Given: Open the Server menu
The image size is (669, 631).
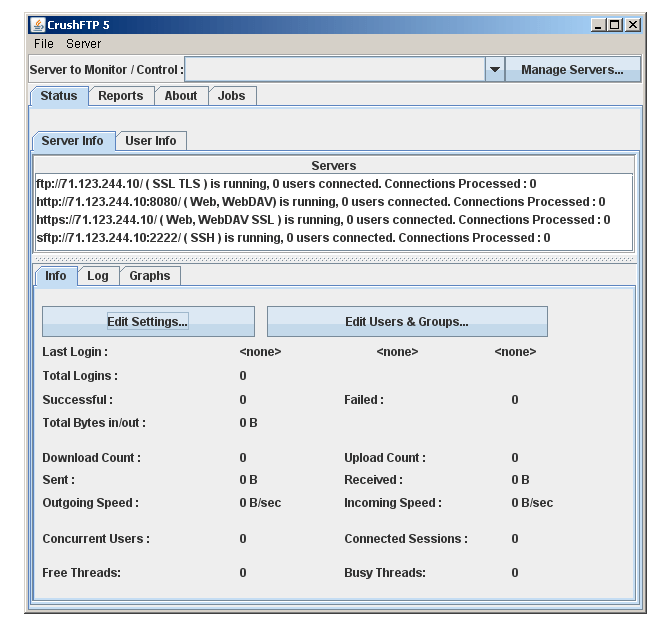Looking at the screenshot, I should [84, 44].
